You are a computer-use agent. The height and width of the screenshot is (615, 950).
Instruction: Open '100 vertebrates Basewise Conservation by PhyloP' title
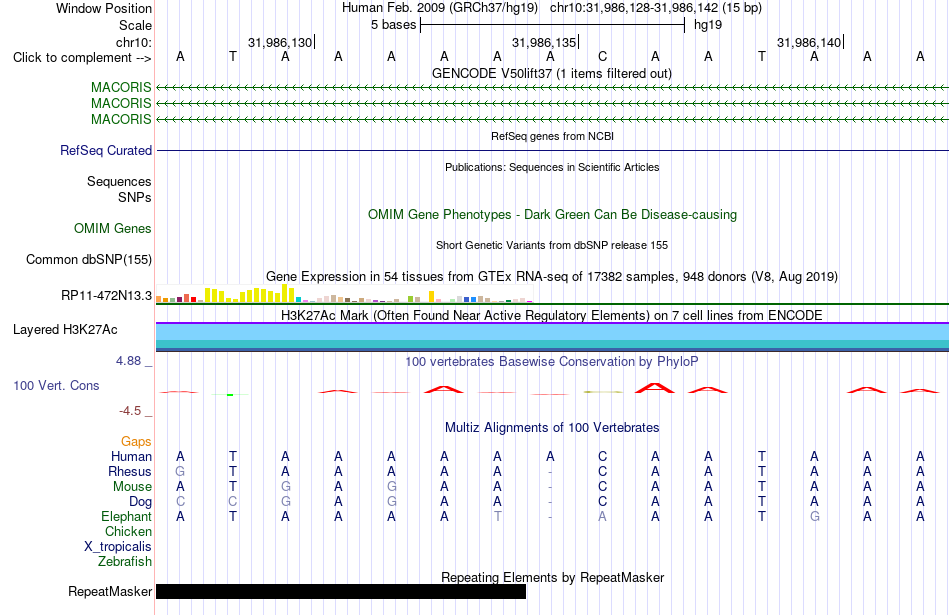[x=552, y=362]
